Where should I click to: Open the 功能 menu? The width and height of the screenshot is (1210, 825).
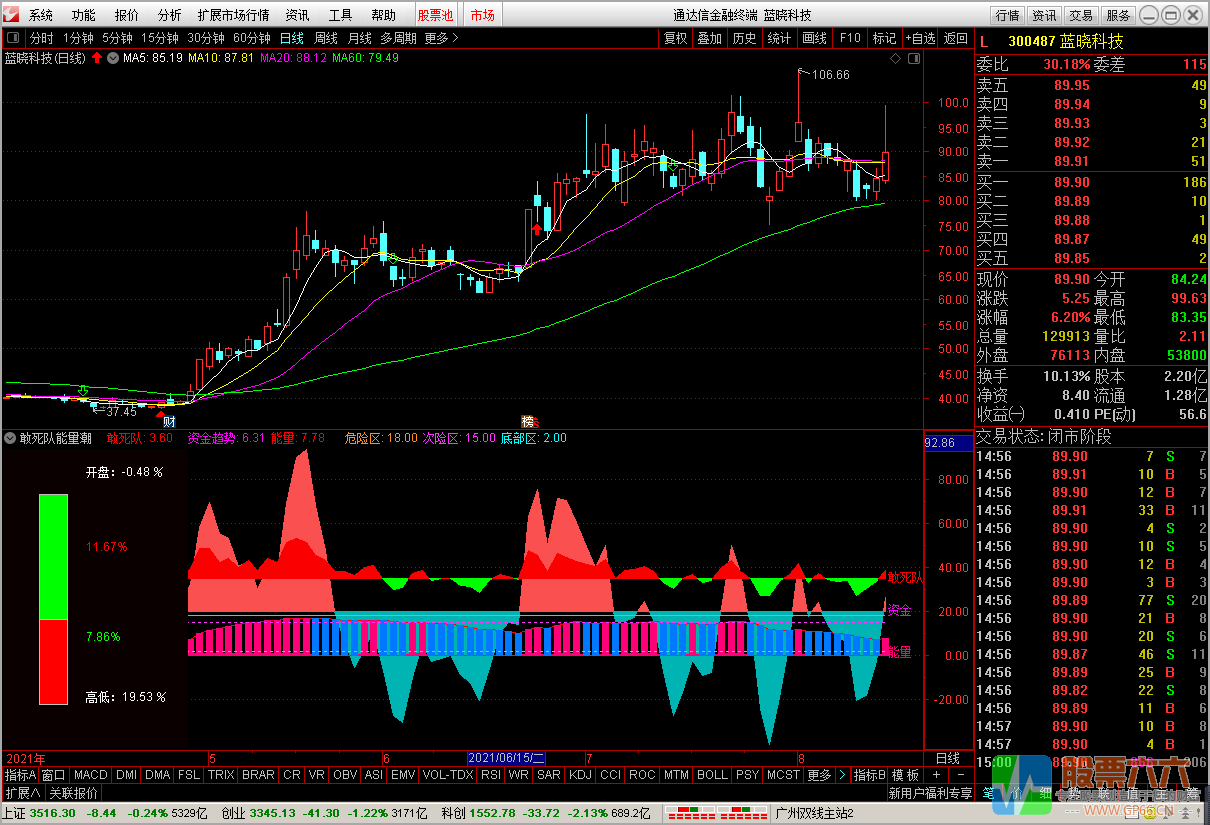(x=84, y=15)
